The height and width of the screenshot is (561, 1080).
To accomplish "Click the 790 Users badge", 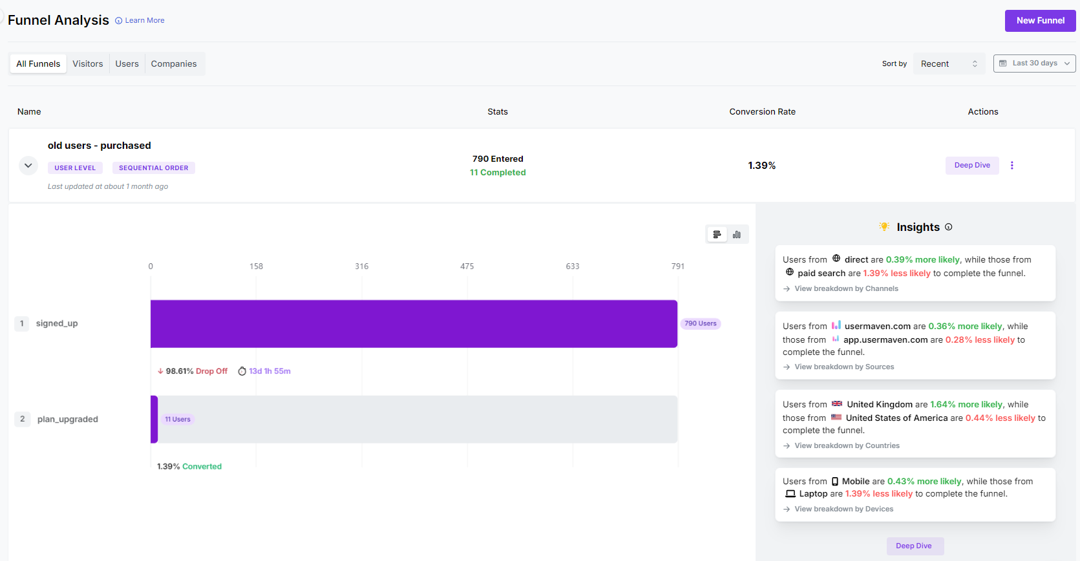I will (700, 323).
